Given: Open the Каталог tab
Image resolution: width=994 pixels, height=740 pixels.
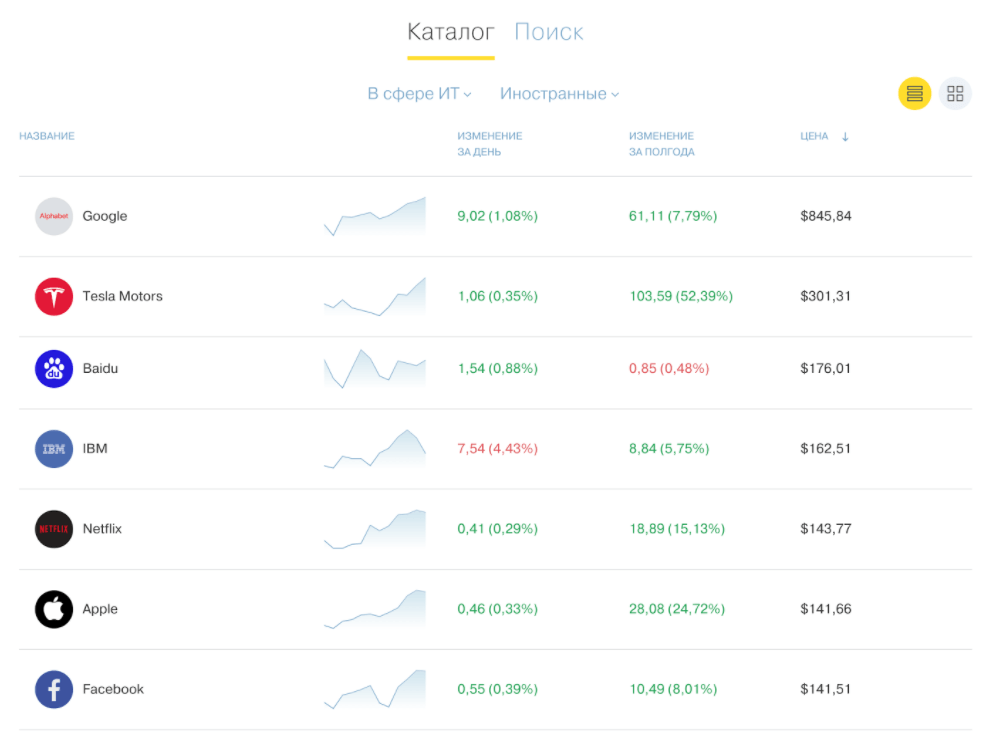Looking at the screenshot, I should click(x=450, y=32).
